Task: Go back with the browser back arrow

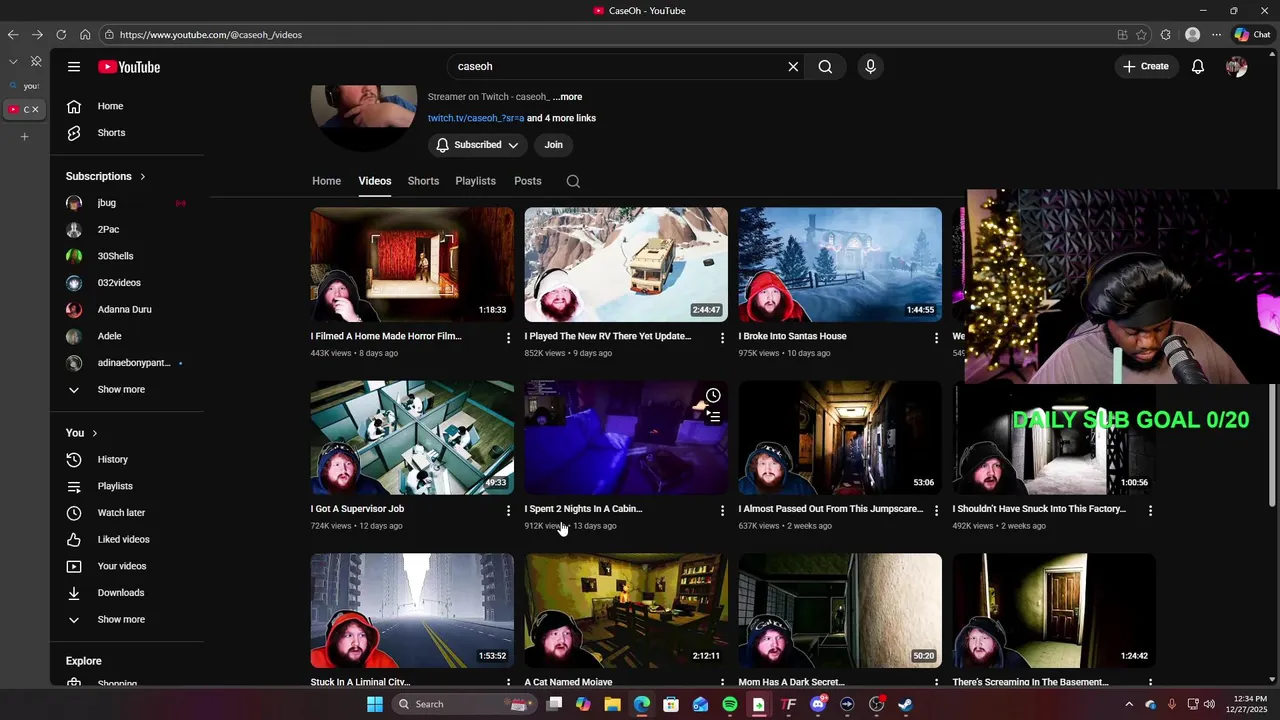Action: click(x=13, y=35)
